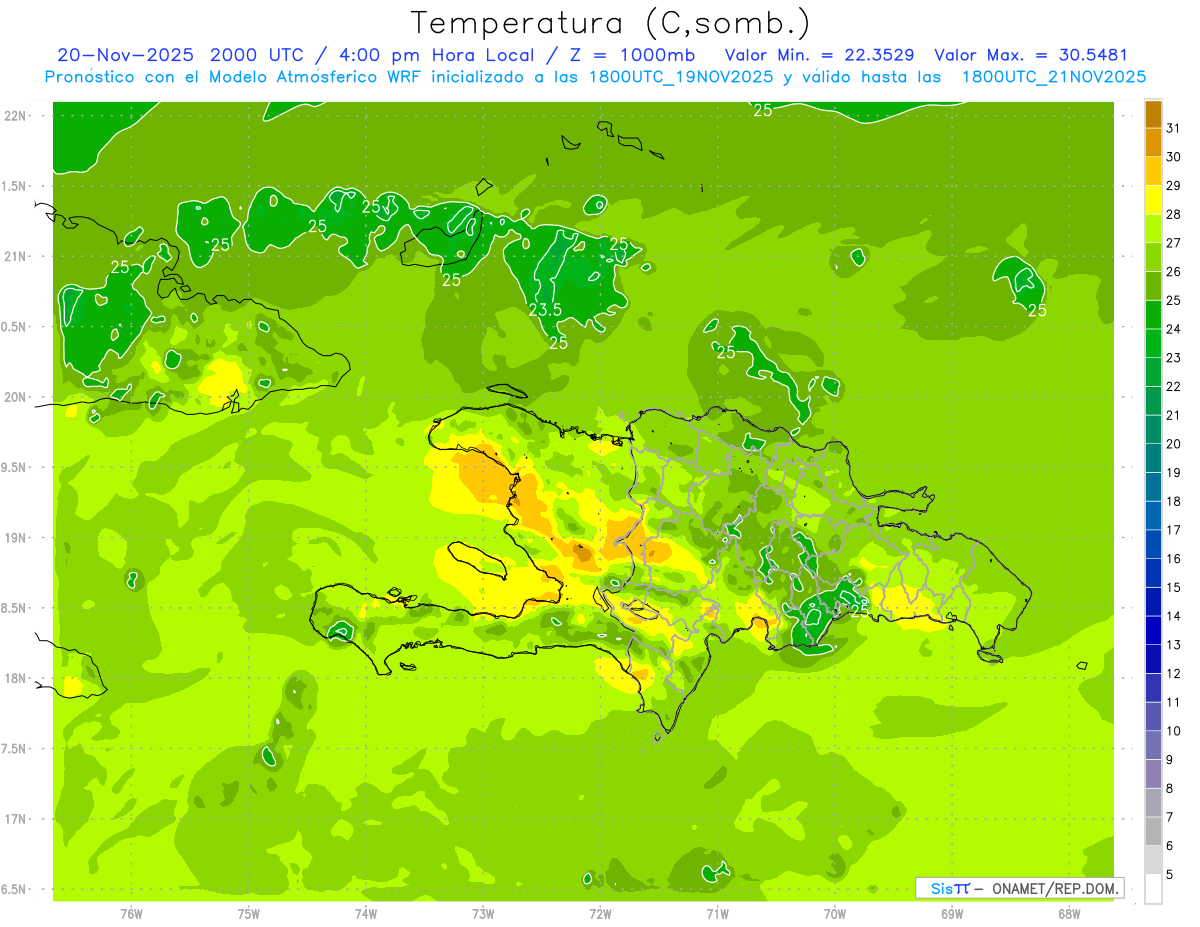Click the "24" color scale label
The width and height of the screenshot is (1200, 927).
1174,329
